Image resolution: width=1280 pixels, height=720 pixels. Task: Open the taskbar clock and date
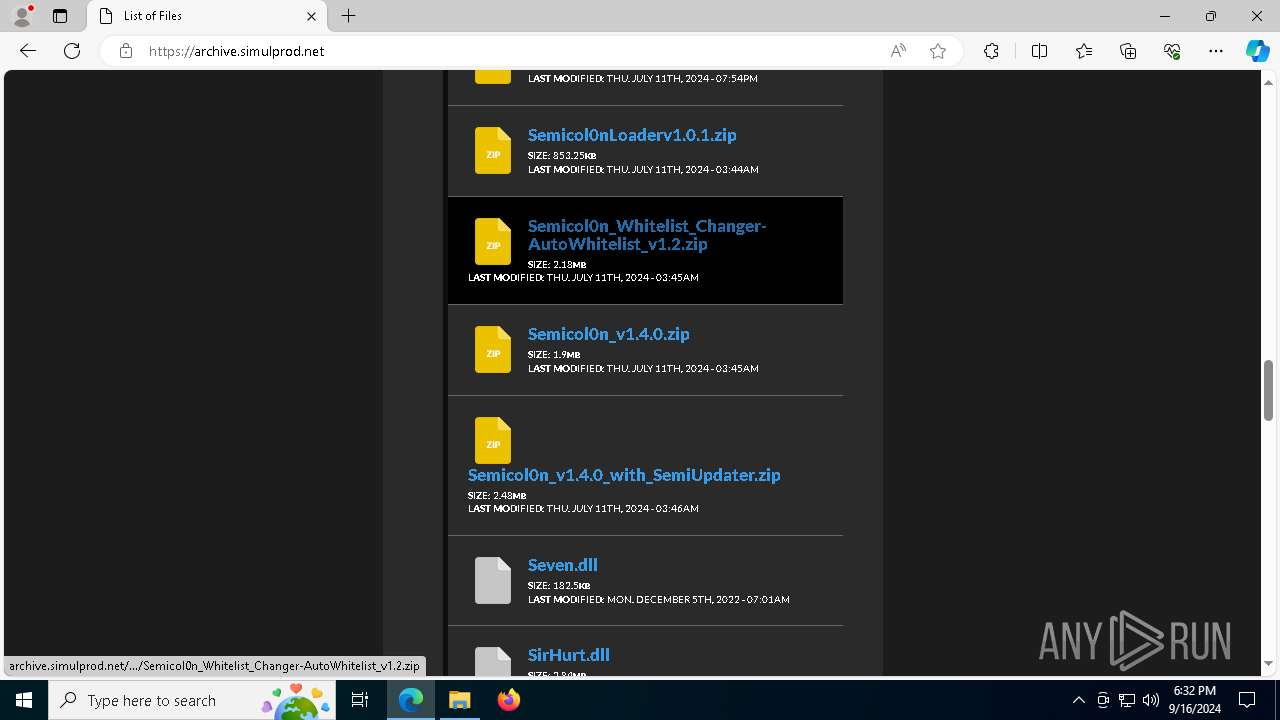coord(1194,700)
